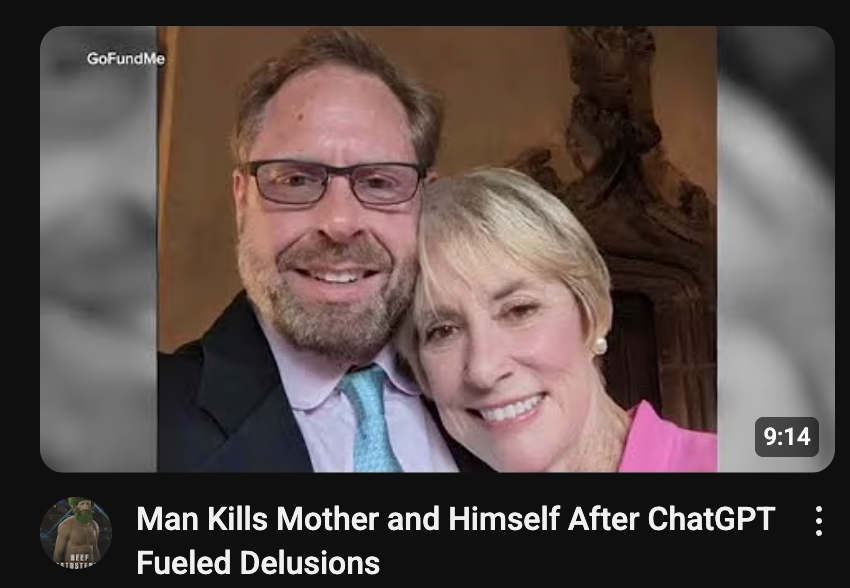
Task: Click the pearl earring in the thumbnail
Action: coord(599,346)
